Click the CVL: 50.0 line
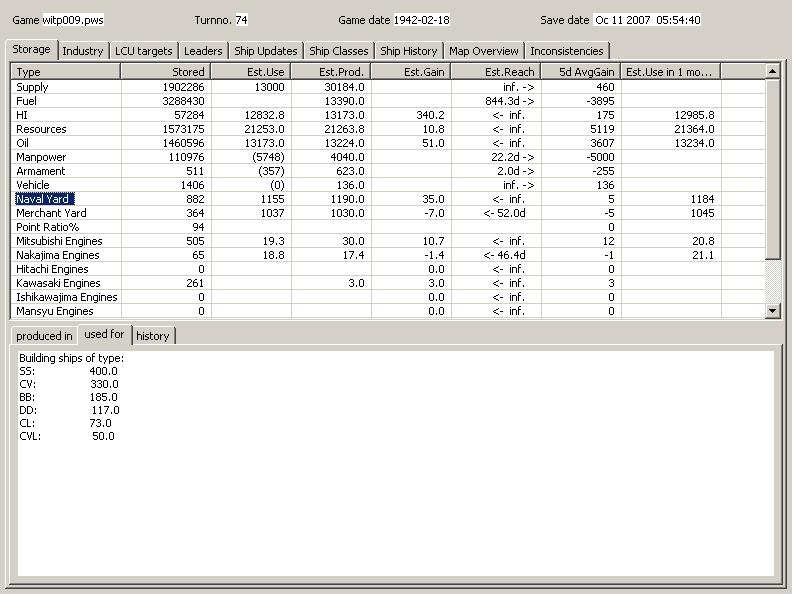The height and width of the screenshot is (594, 792). pyautogui.click(x=67, y=436)
